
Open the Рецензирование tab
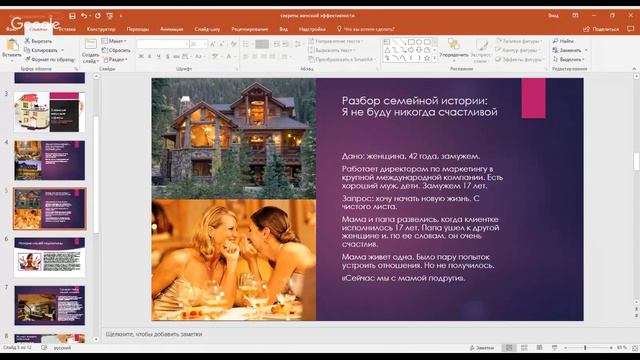point(249,29)
